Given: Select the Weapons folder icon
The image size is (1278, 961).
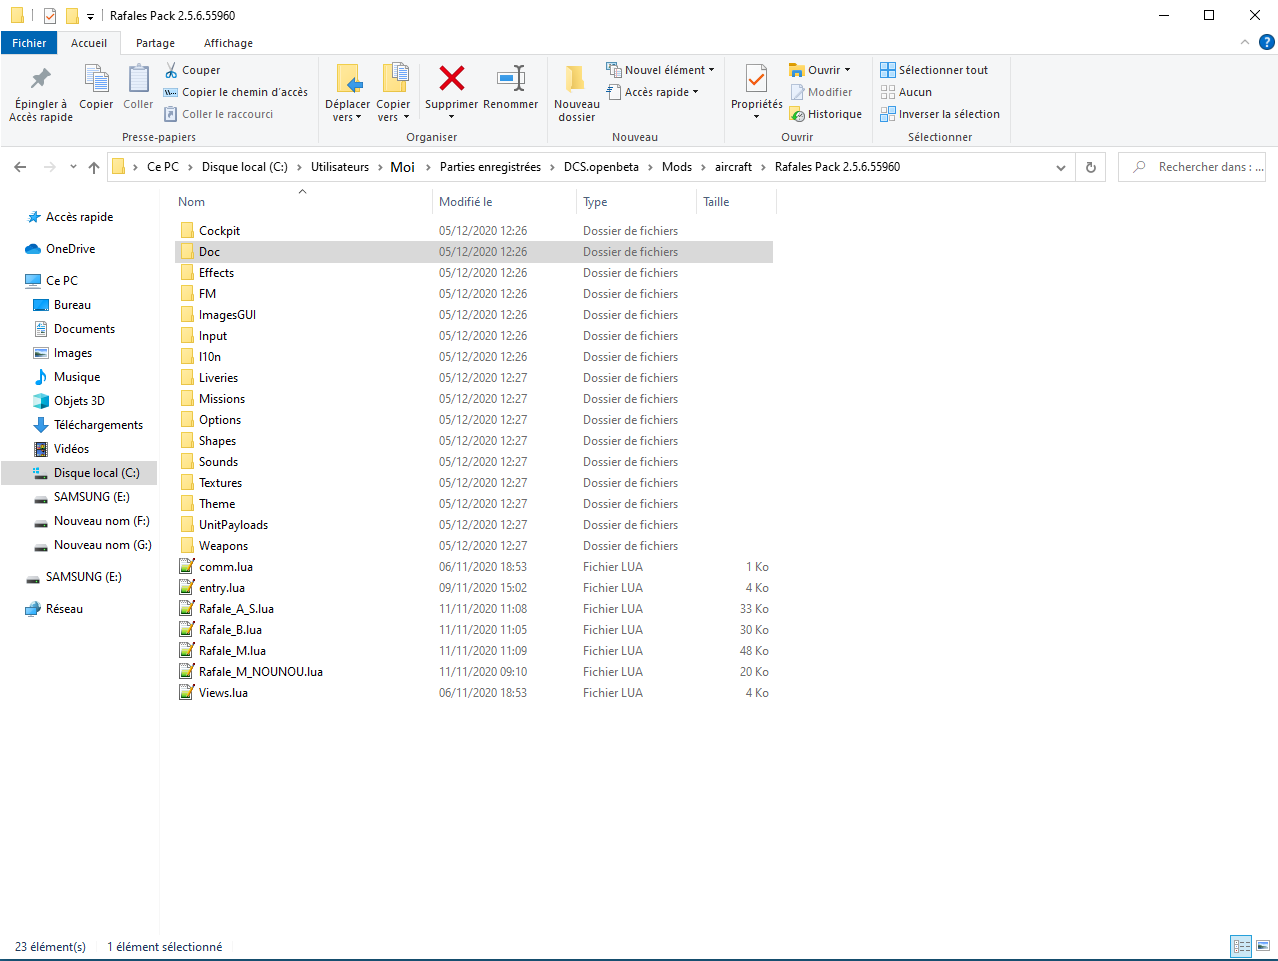Looking at the screenshot, I should (187, 546).
